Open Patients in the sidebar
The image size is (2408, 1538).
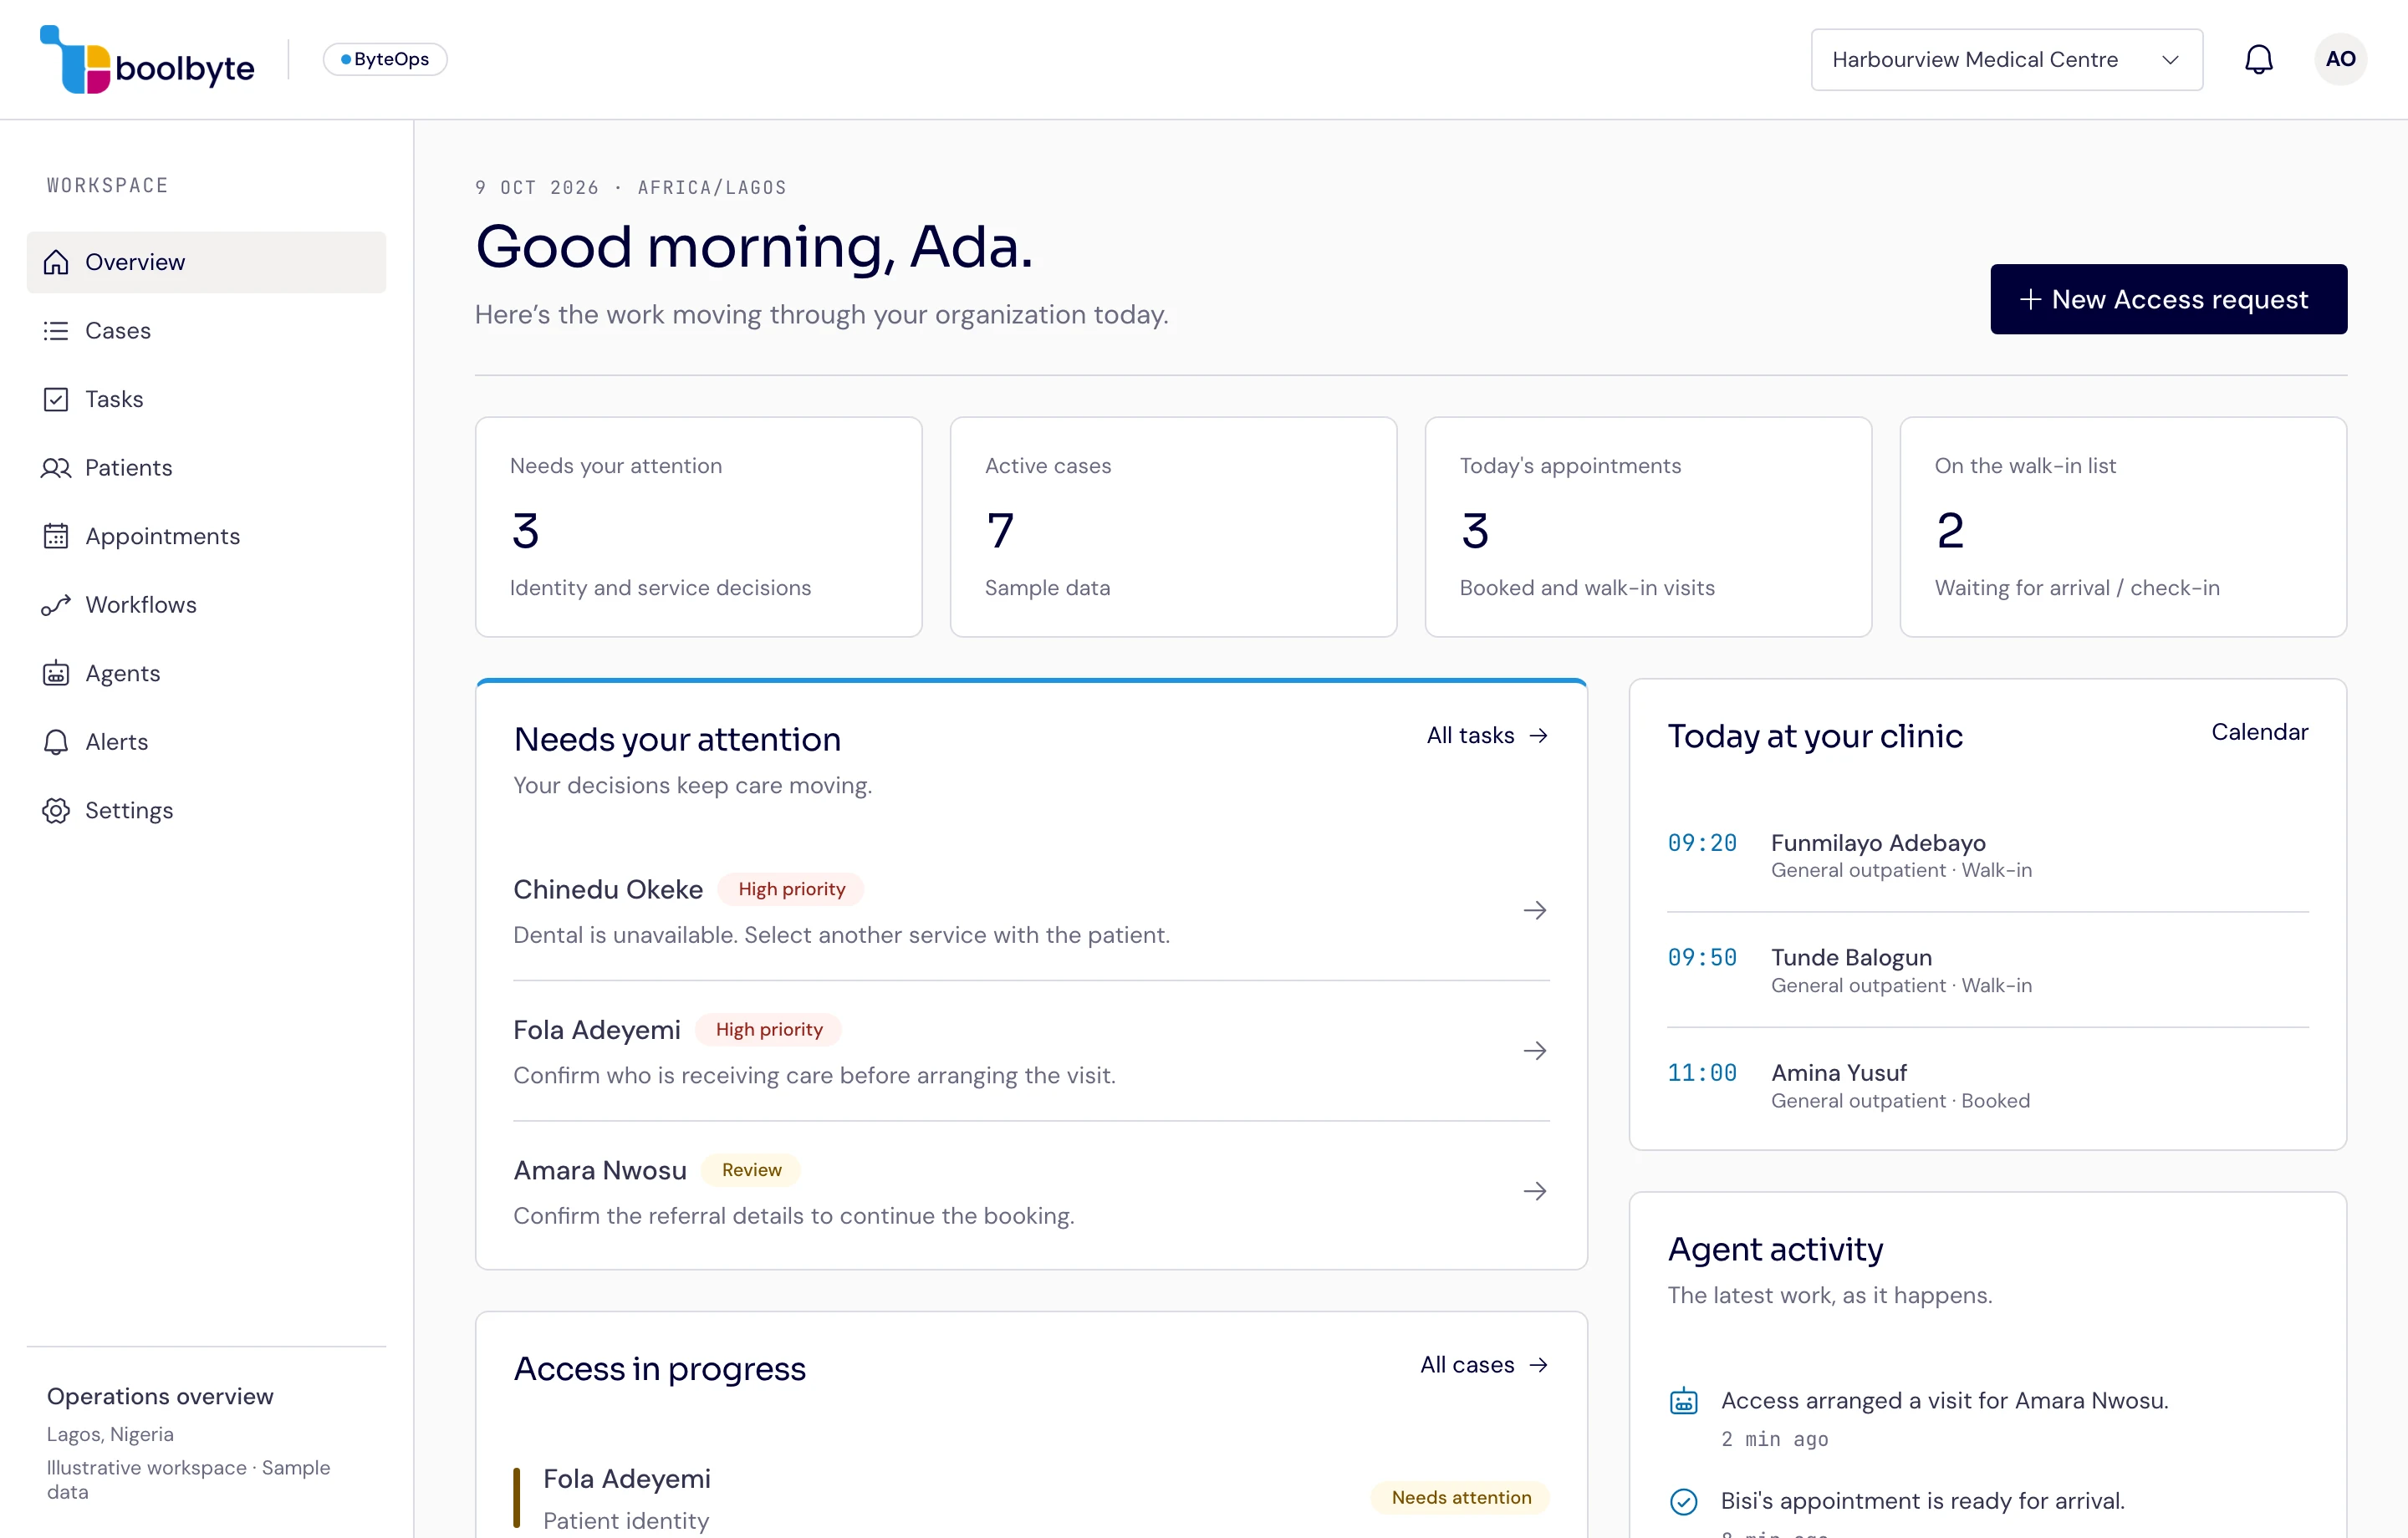click(x=206, y=468)
